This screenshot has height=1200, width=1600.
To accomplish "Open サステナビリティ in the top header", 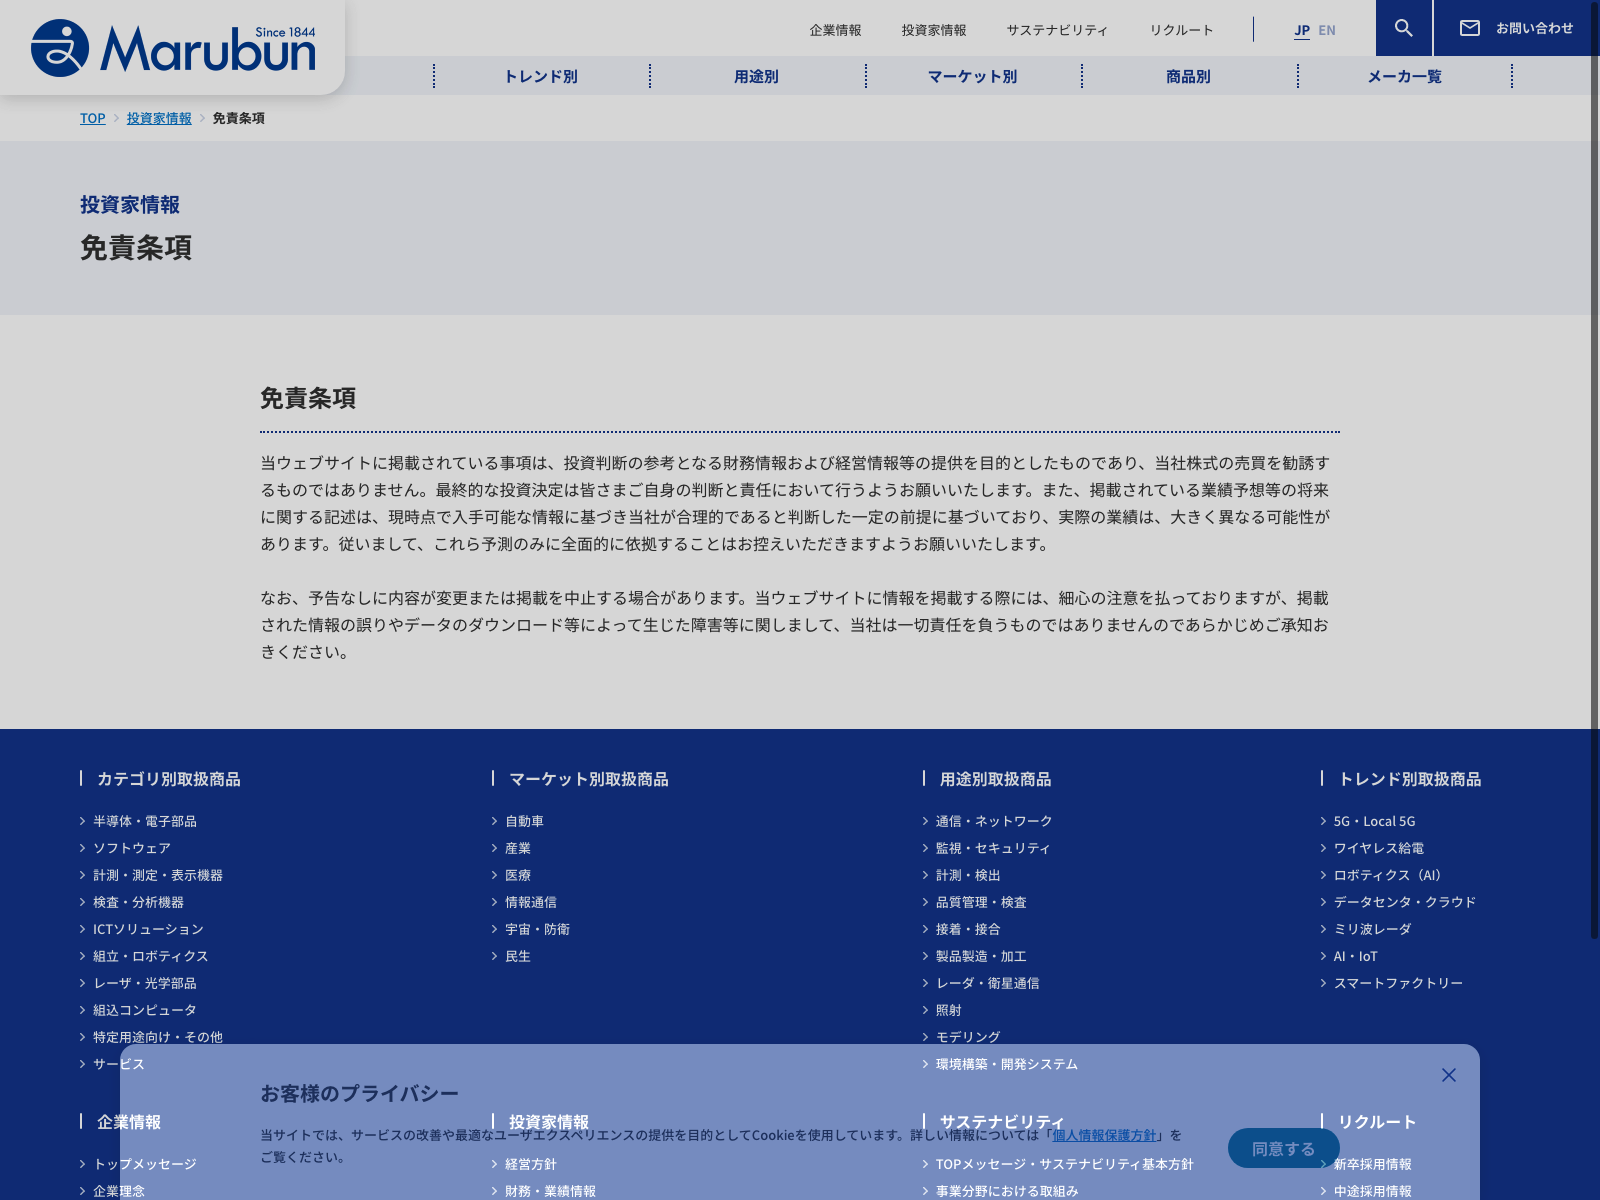I will (x=1057, y=30).
